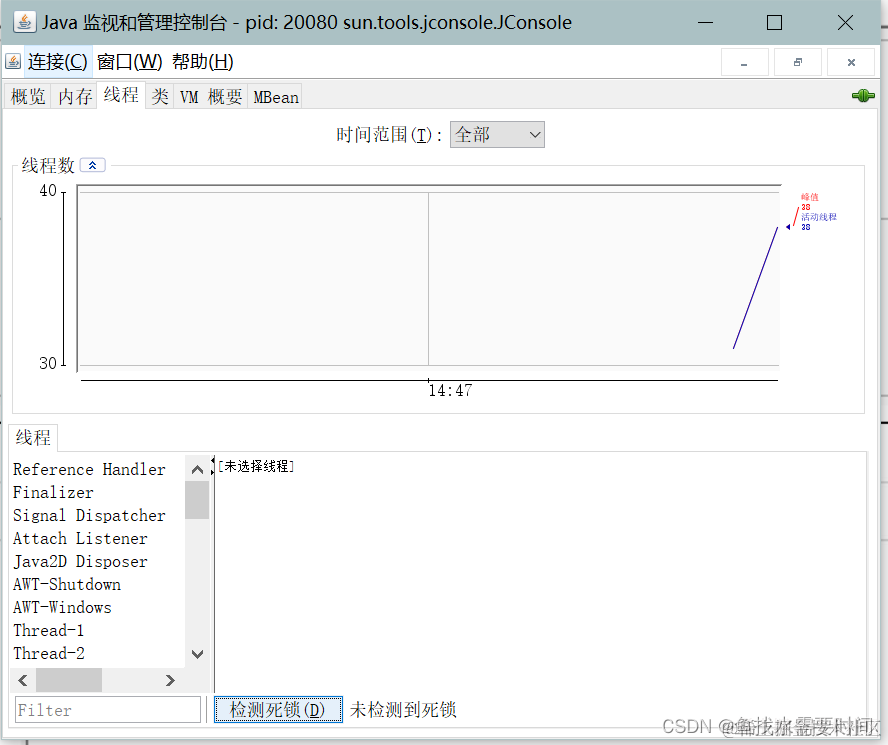Click the 峰值 legend label
This screenshot has width=888, height=745.
[x=809, y=197]
